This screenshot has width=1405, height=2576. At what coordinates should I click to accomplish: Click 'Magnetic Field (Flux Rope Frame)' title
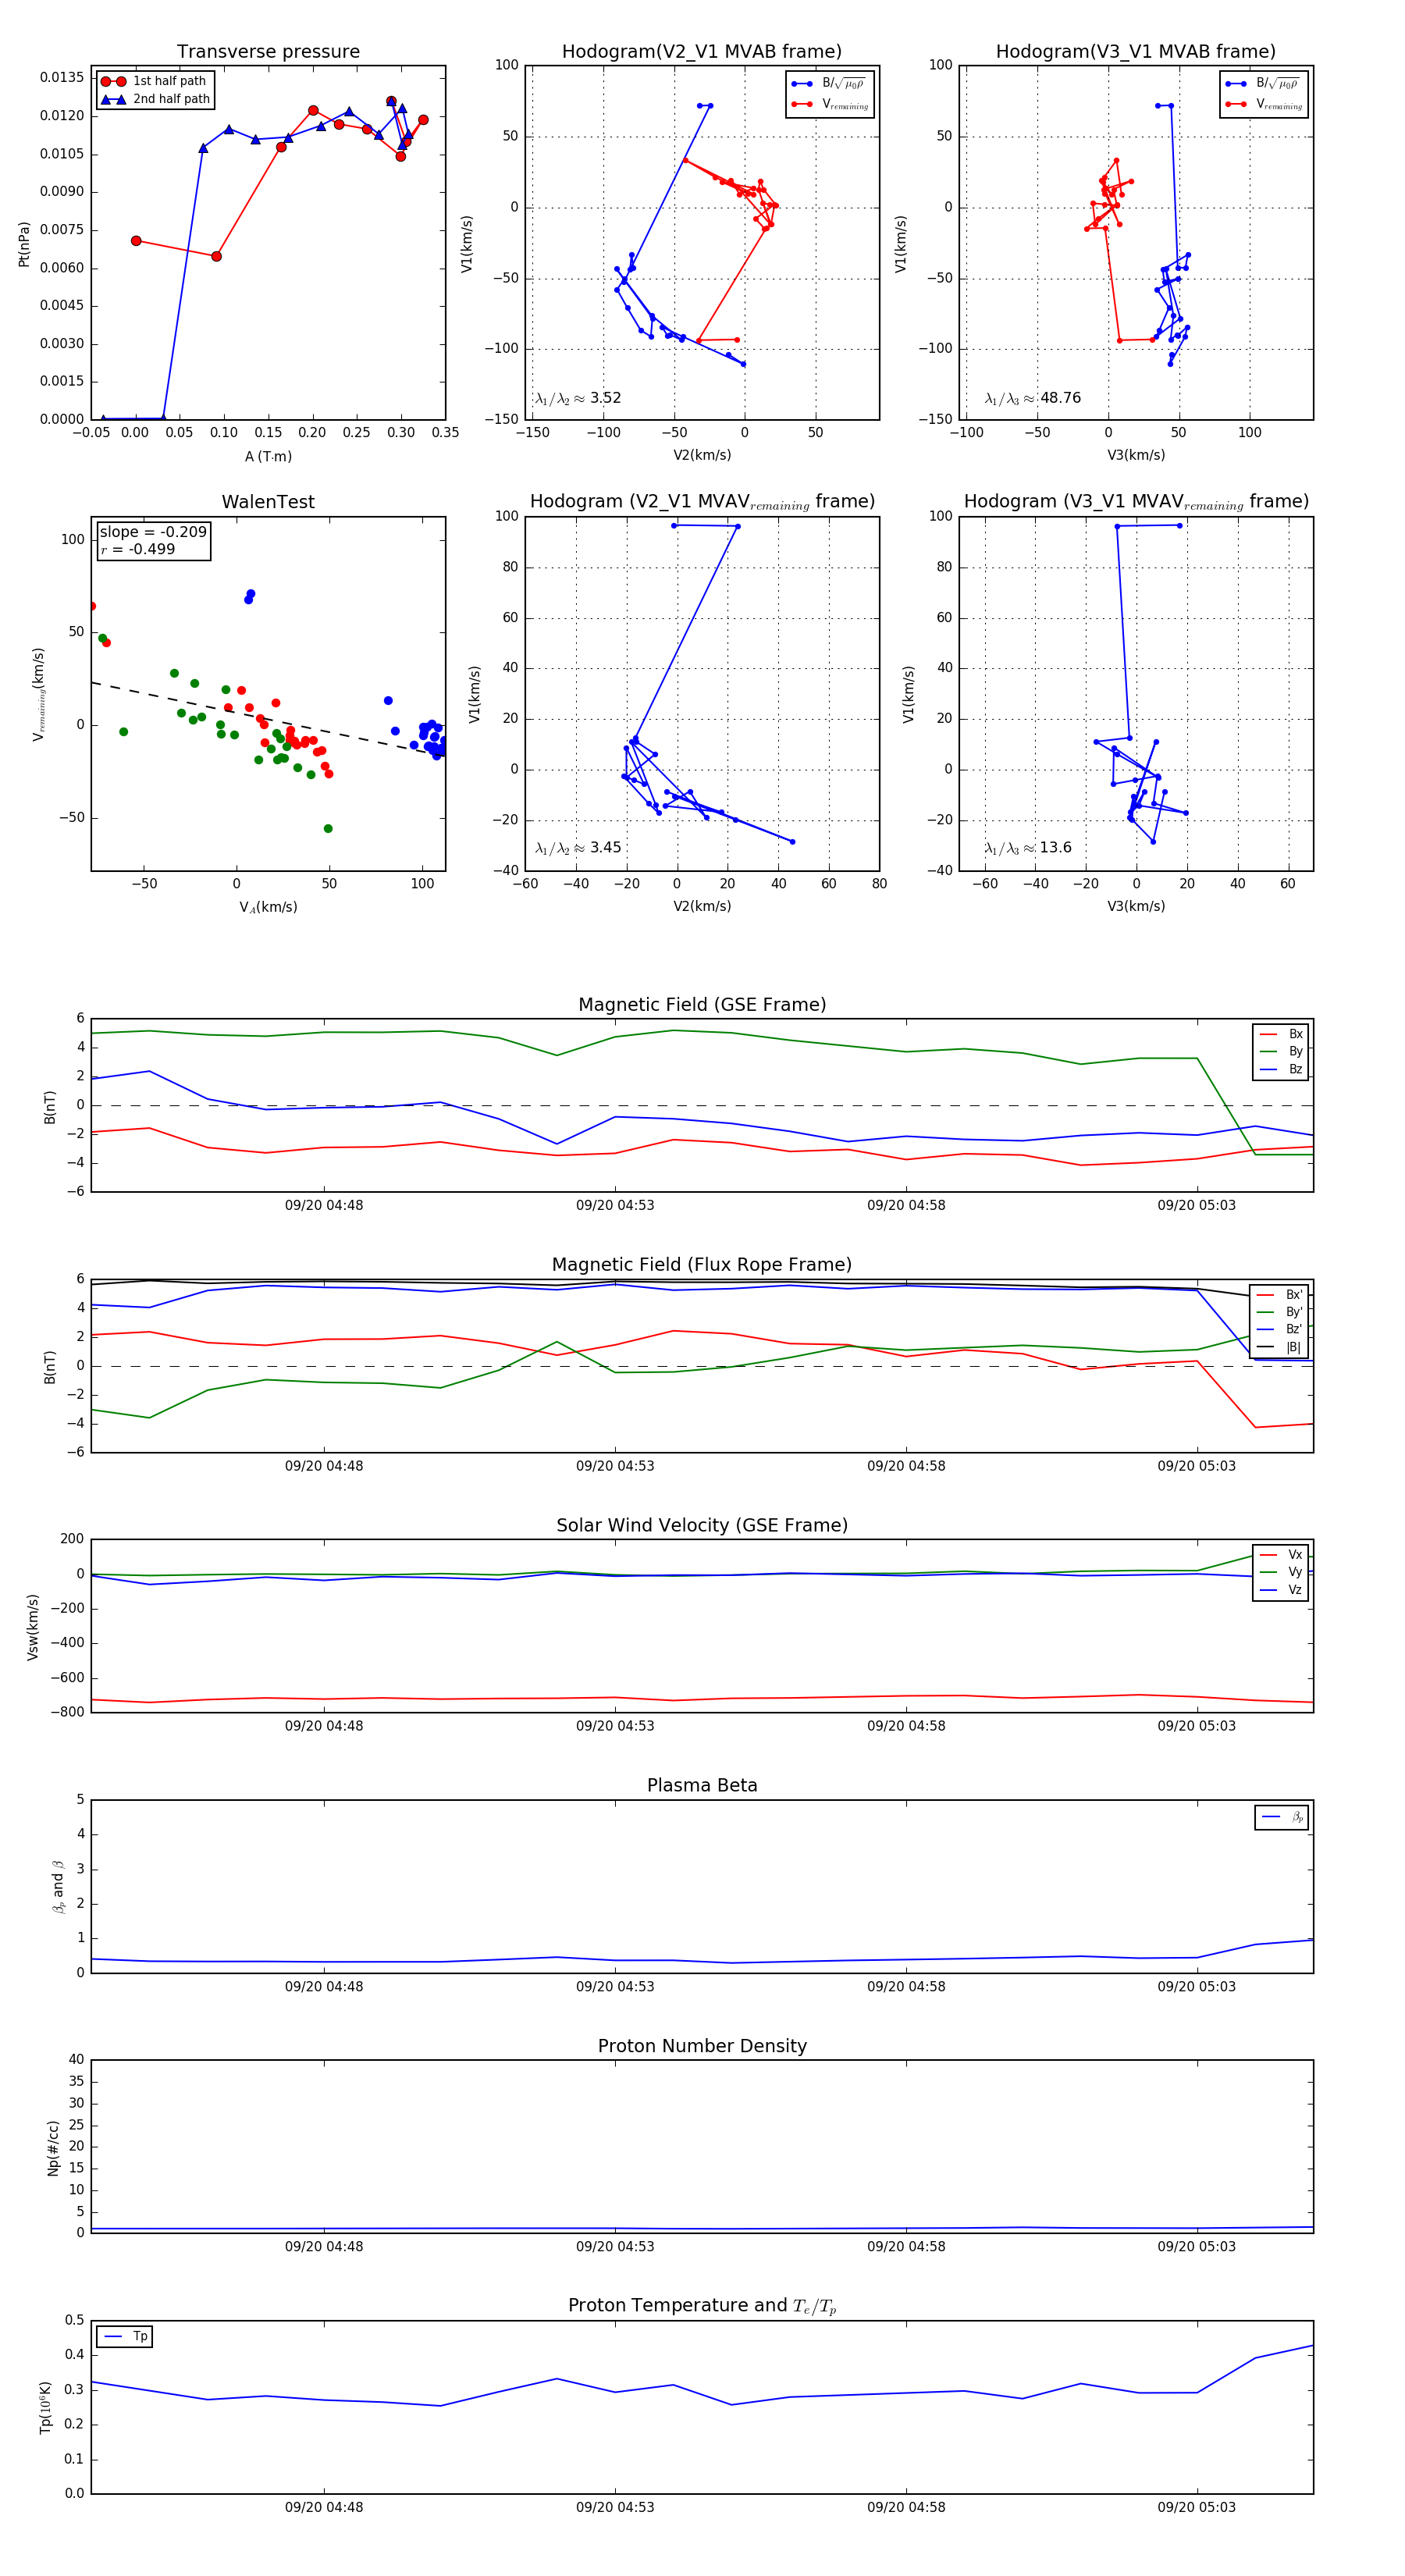pos(702,1265)
